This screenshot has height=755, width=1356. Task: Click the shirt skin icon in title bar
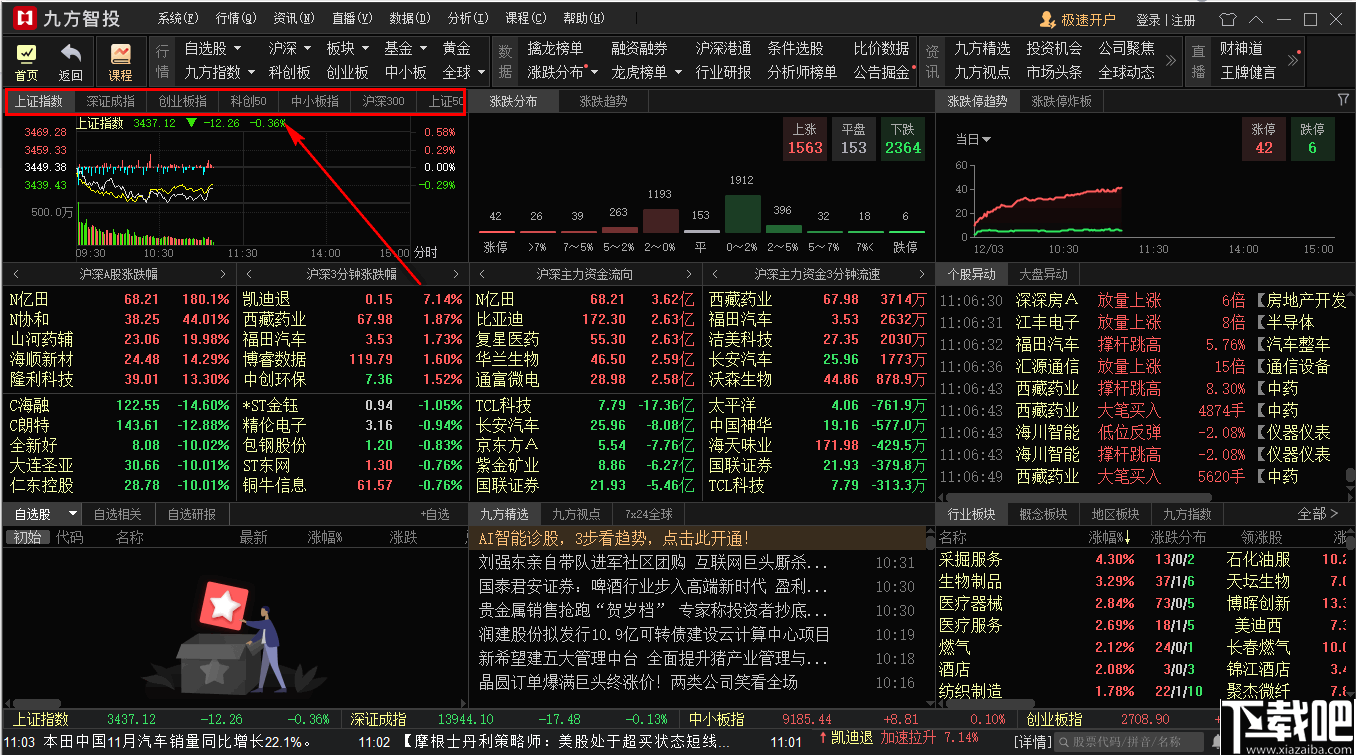pyautogui.click(x=1228, y=19)
